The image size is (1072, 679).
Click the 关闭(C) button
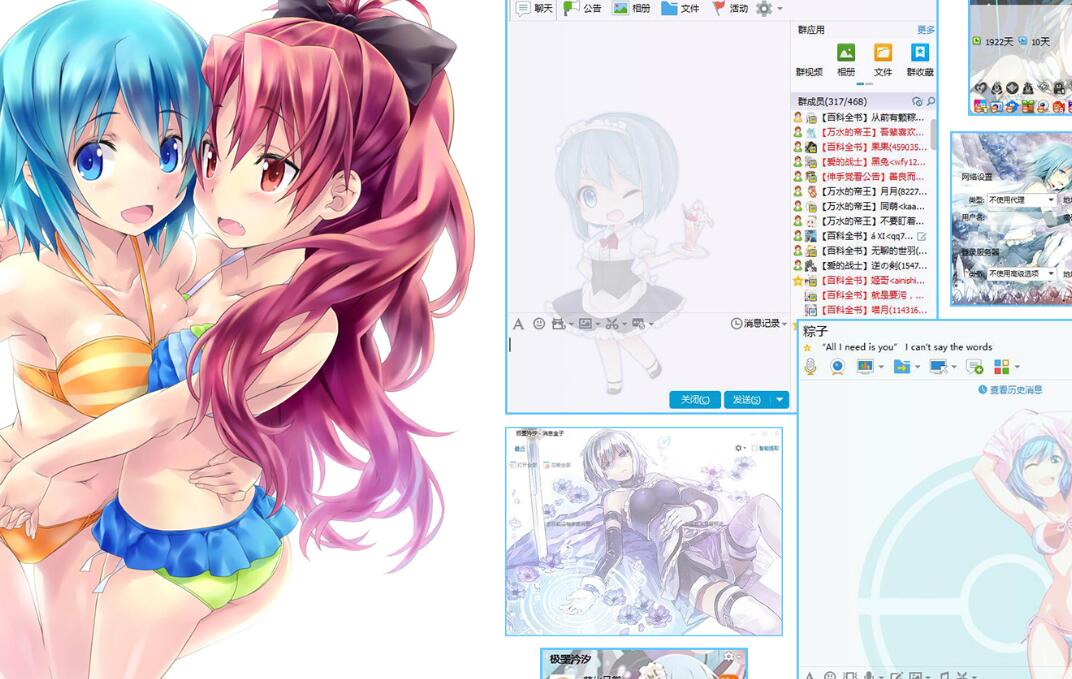coord(695,400)
